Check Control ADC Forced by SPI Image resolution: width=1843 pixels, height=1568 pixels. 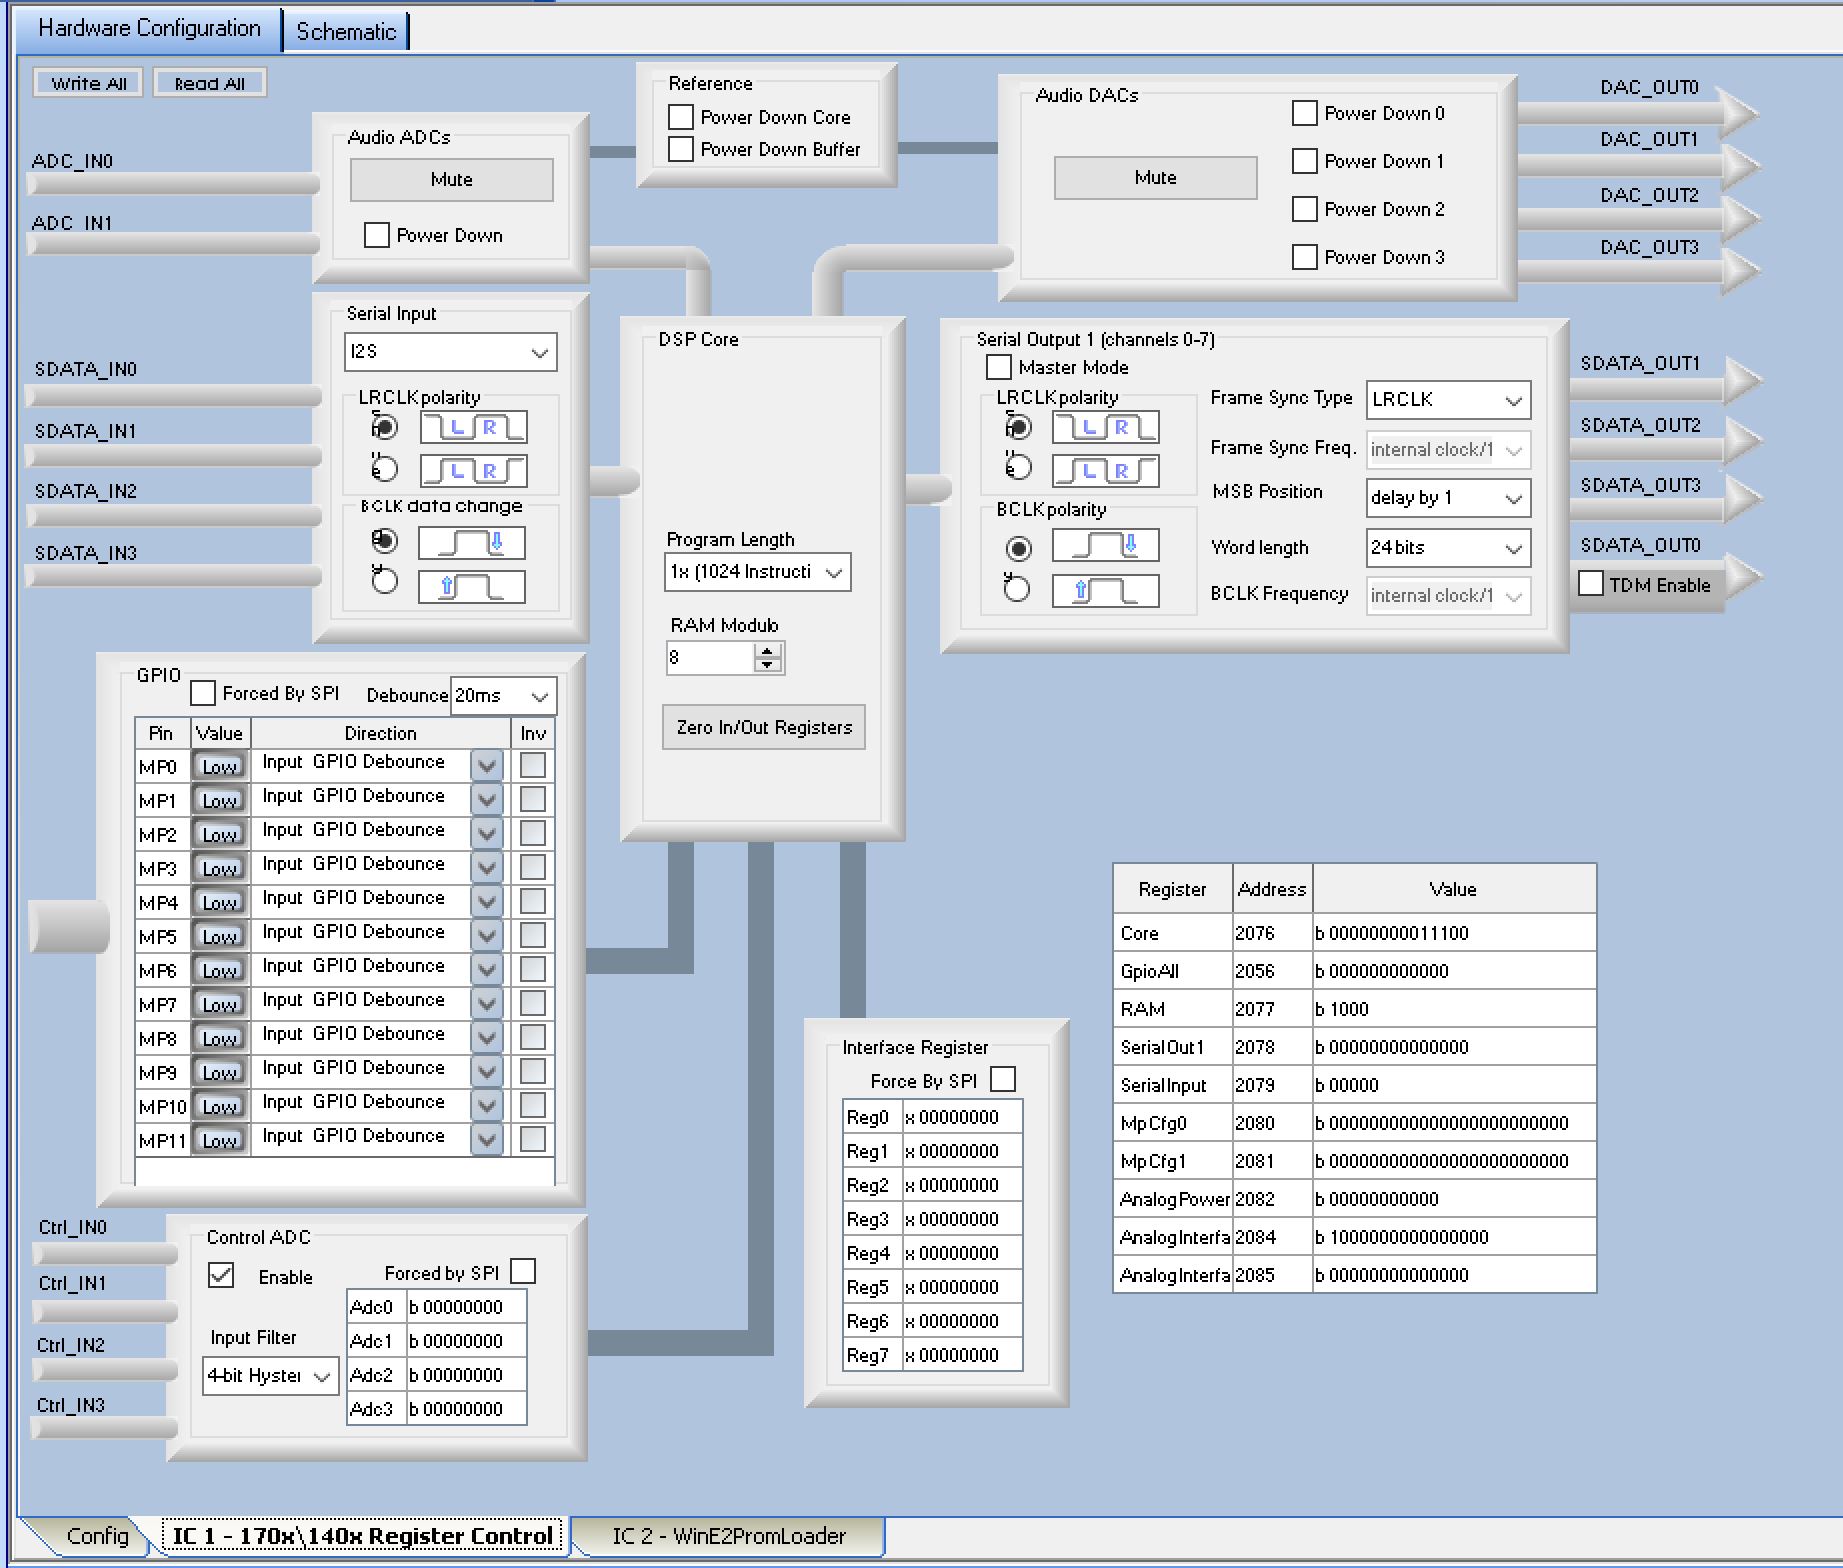tap(523, 1271)
